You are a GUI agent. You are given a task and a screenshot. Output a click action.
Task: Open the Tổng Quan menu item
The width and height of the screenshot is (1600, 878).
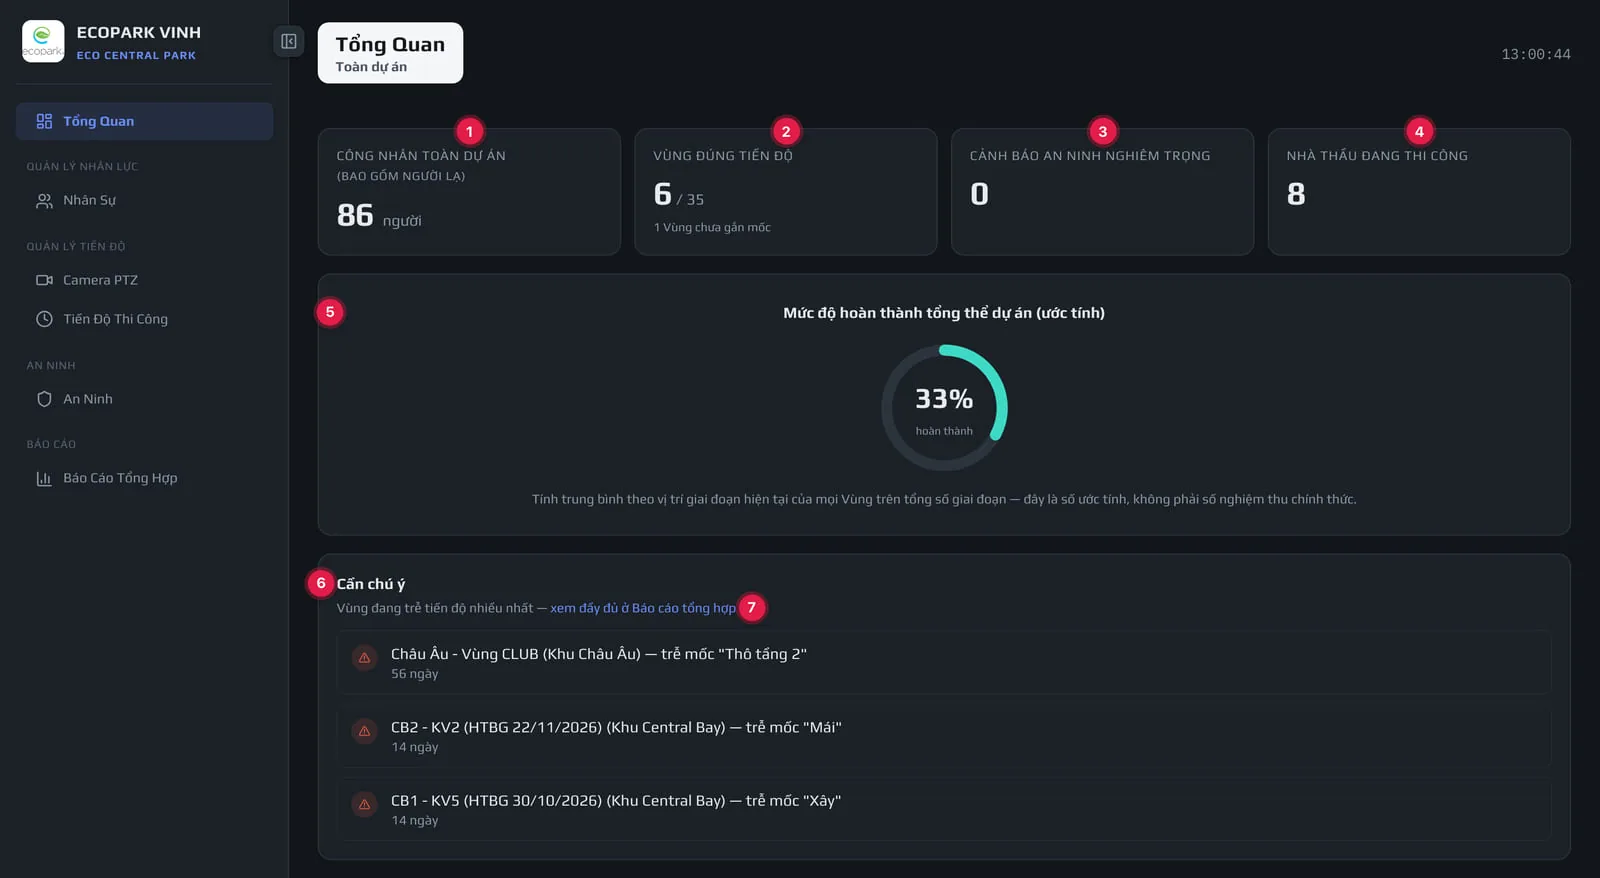(144, 121)
